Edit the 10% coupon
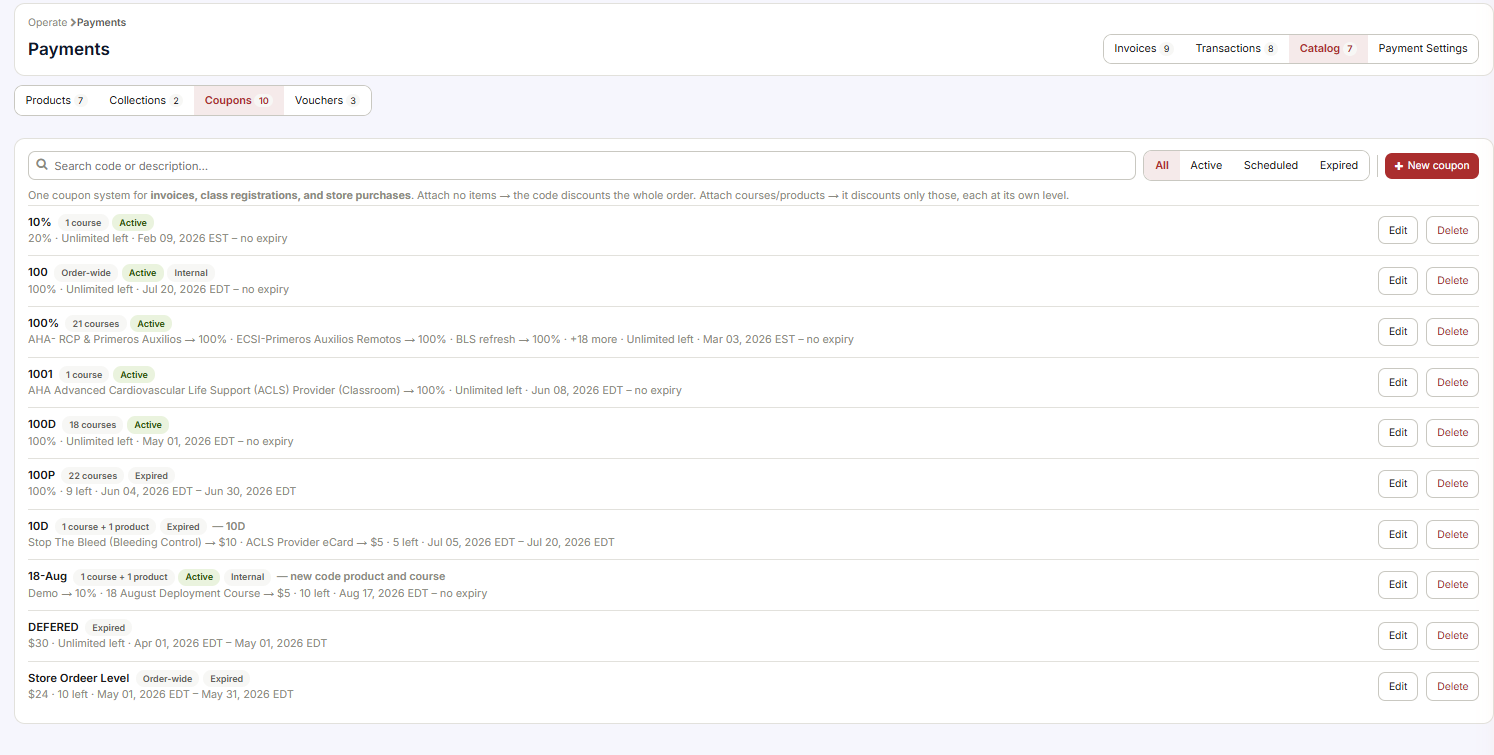This screenshot has width=1494, height=755. [x=1398, y=230]
